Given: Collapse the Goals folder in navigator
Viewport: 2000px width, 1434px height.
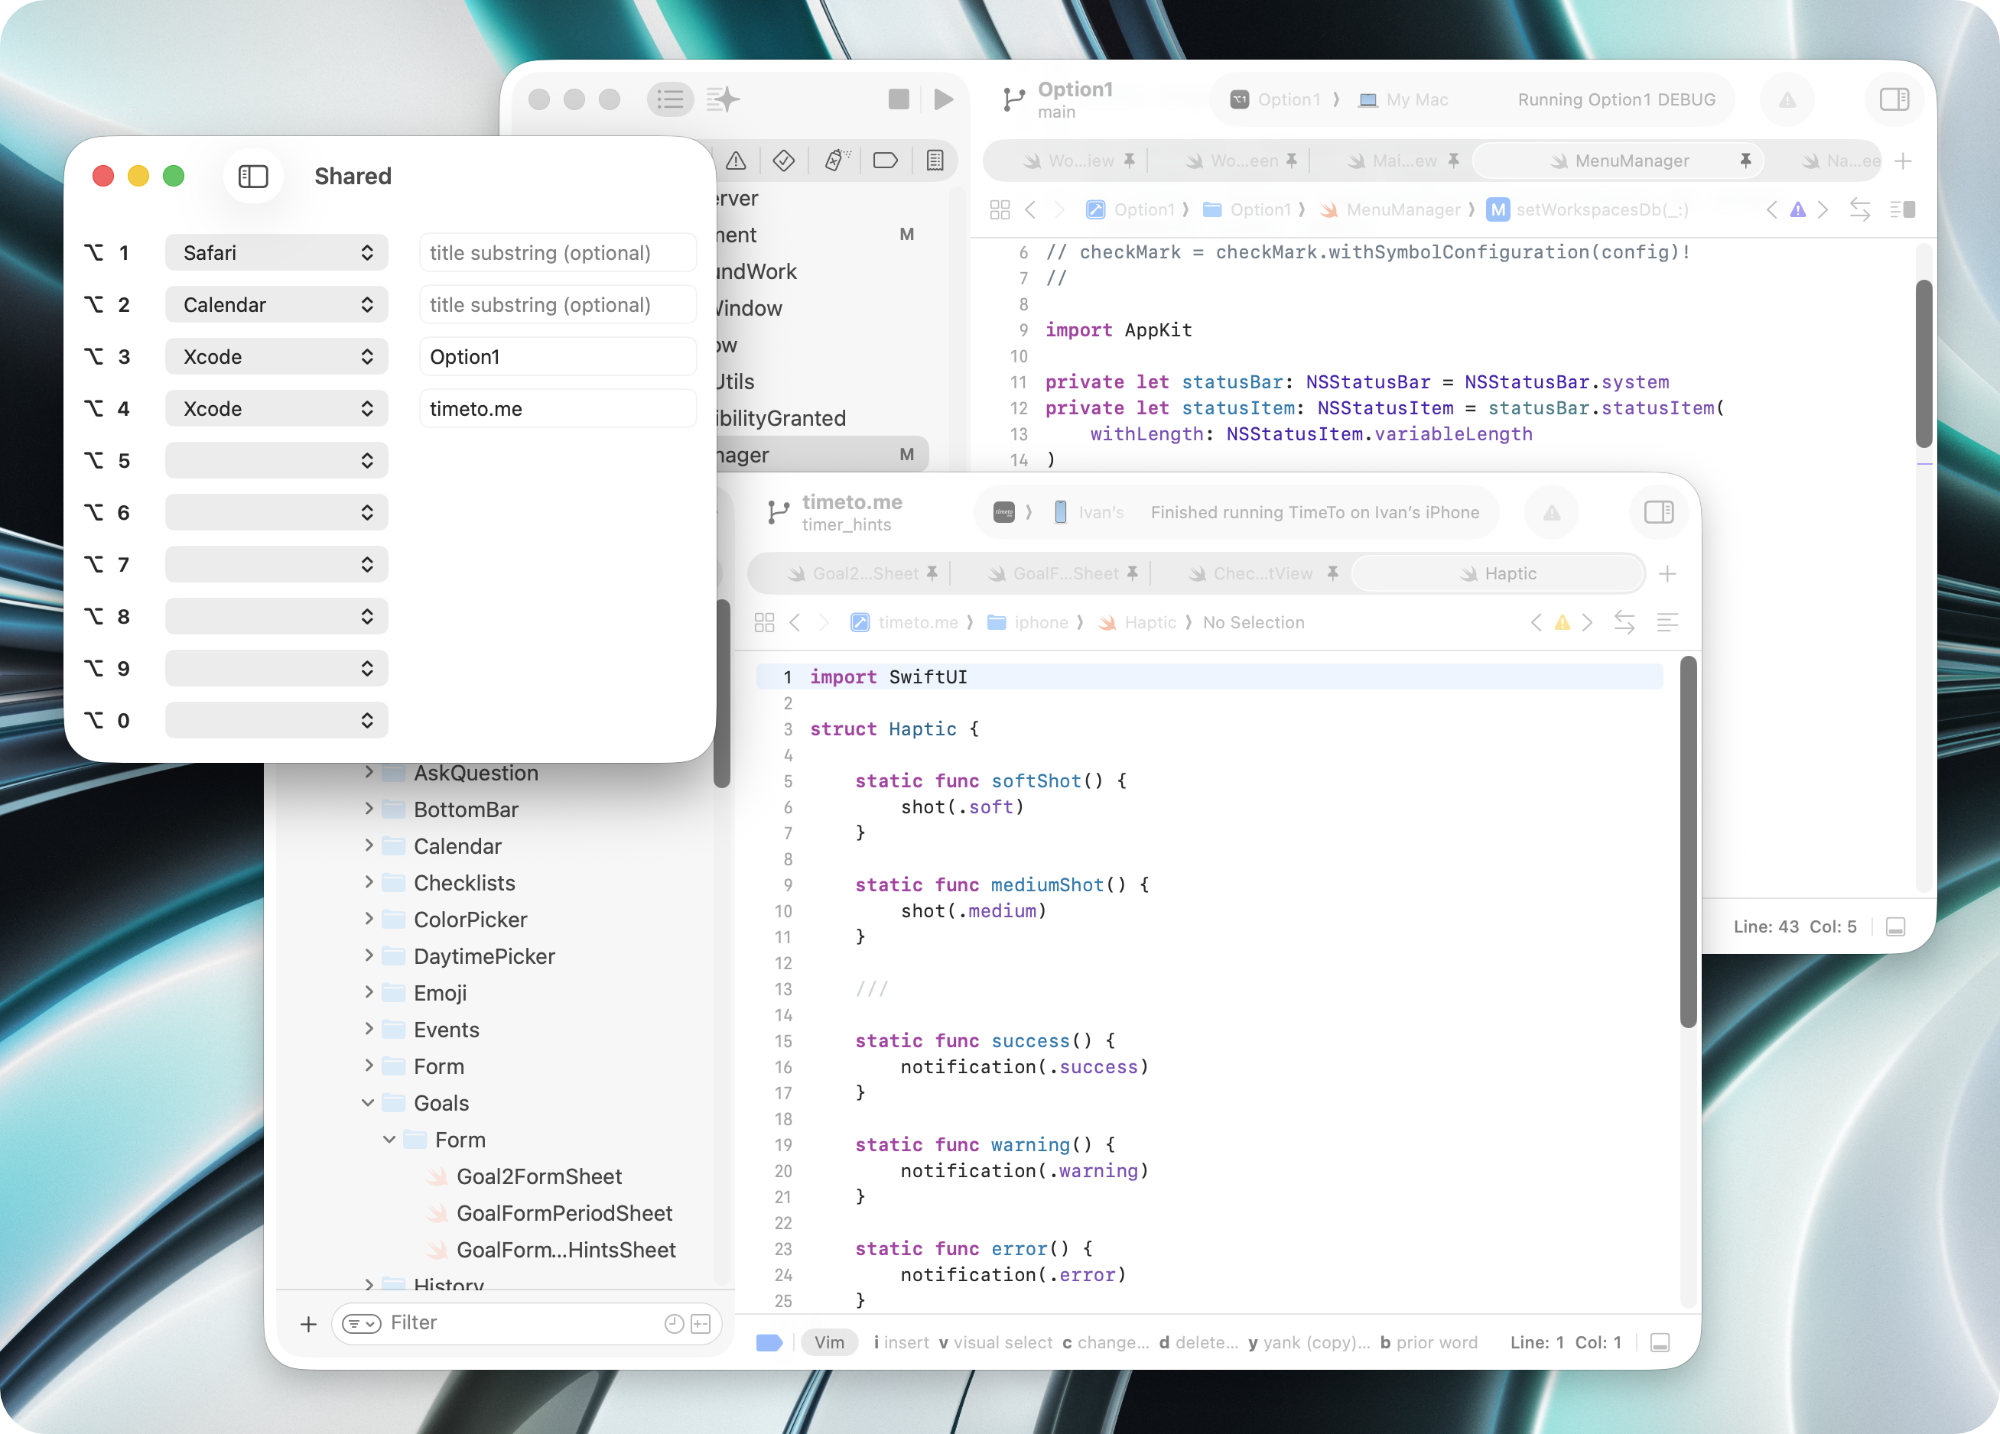Looking at the screenshot, I should [x=368, y=1103].
